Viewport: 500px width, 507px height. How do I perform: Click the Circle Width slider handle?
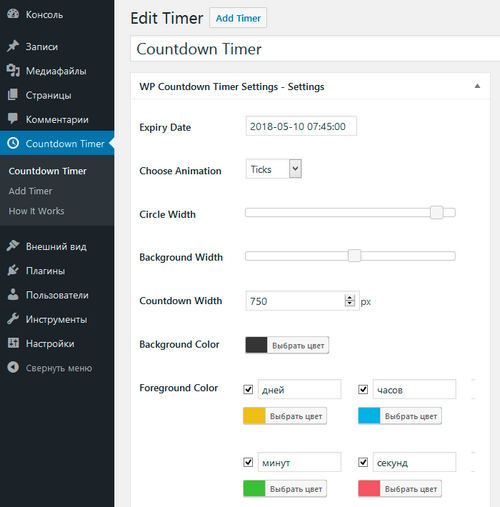436,212
